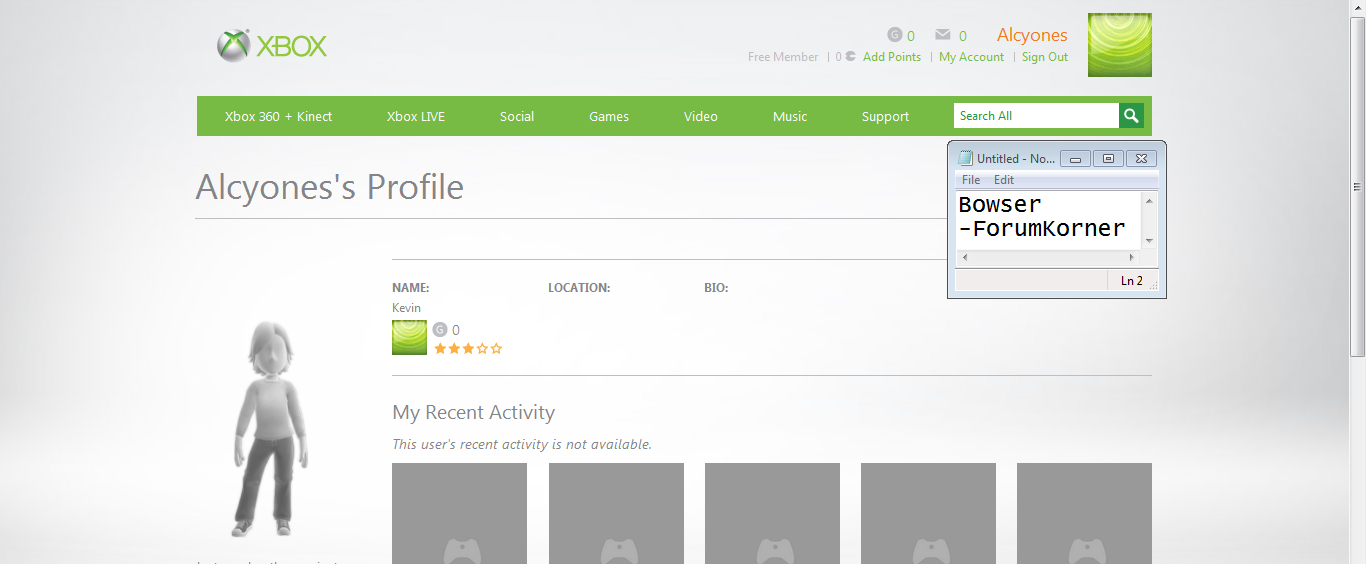Open Xbox 360 + Kinect menu
1366x564 pixels.
(x=278, y=116)
